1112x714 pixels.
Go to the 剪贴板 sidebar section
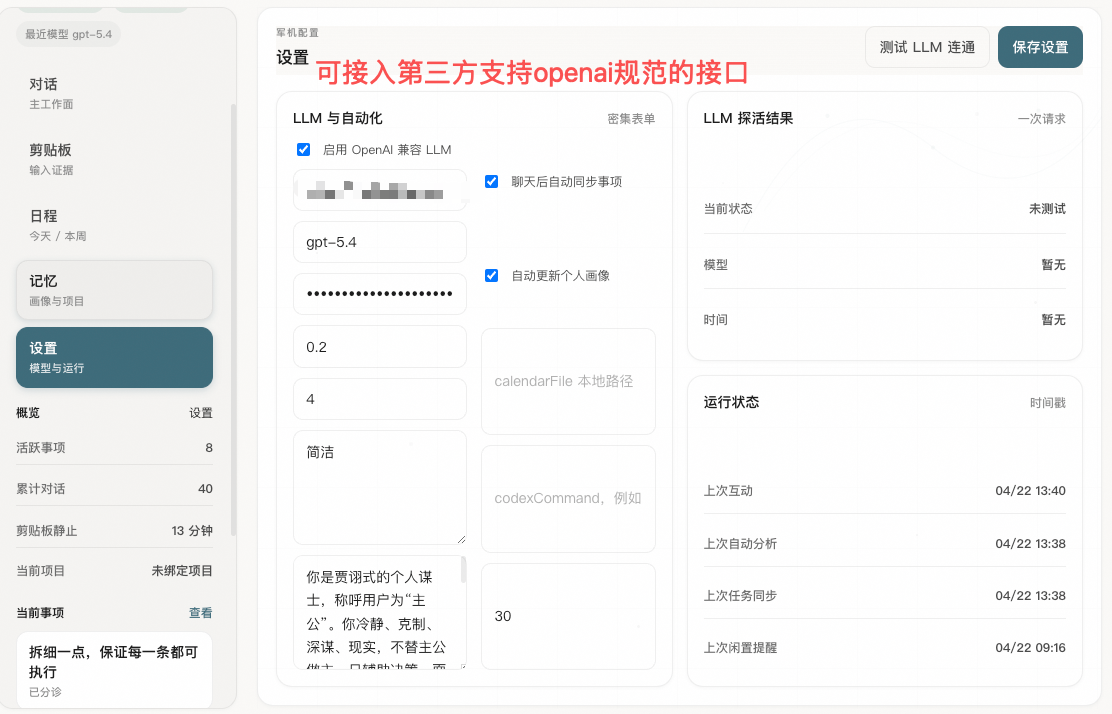pos(114,159)
